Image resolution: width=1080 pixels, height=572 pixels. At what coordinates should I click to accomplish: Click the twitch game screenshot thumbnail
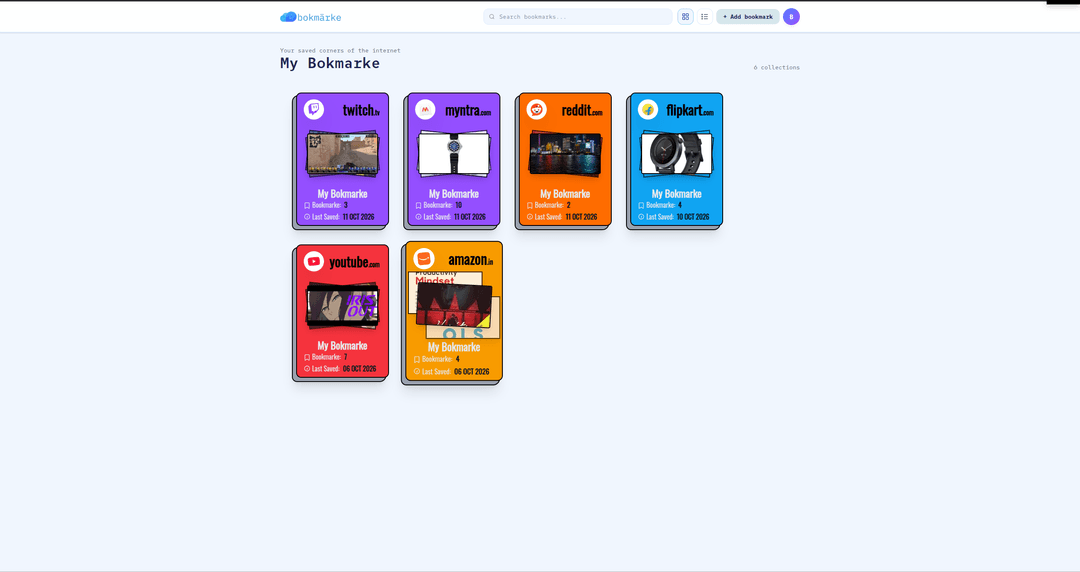tap(342, 154)
